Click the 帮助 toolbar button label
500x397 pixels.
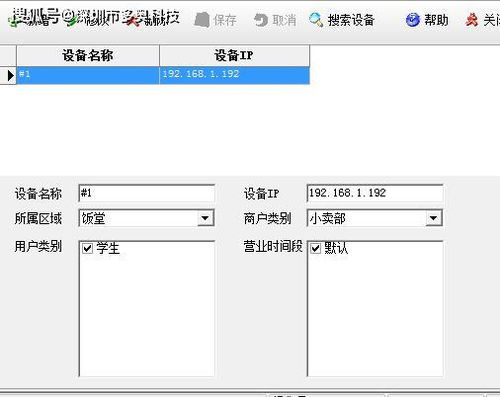pyautogui.click(x=436, y=20)
